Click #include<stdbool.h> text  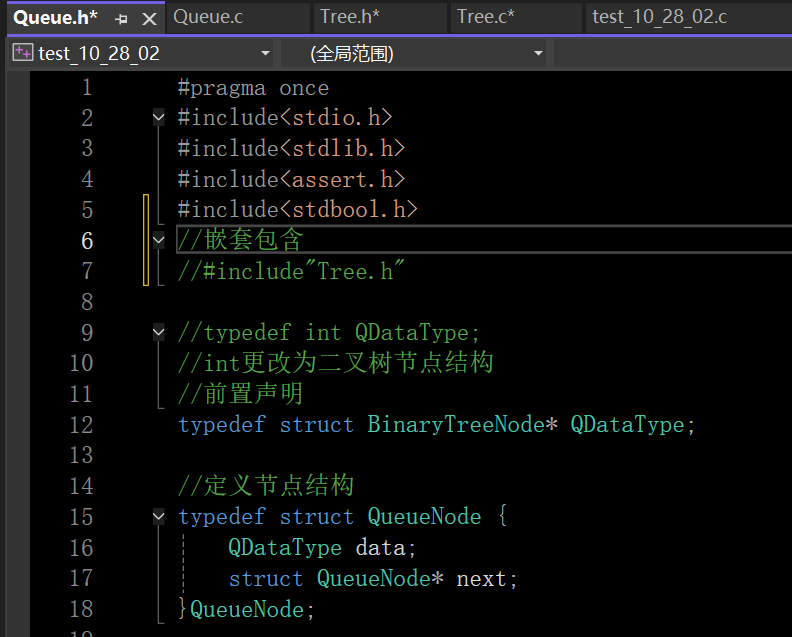pyautogui.click(x=298, y=210)
